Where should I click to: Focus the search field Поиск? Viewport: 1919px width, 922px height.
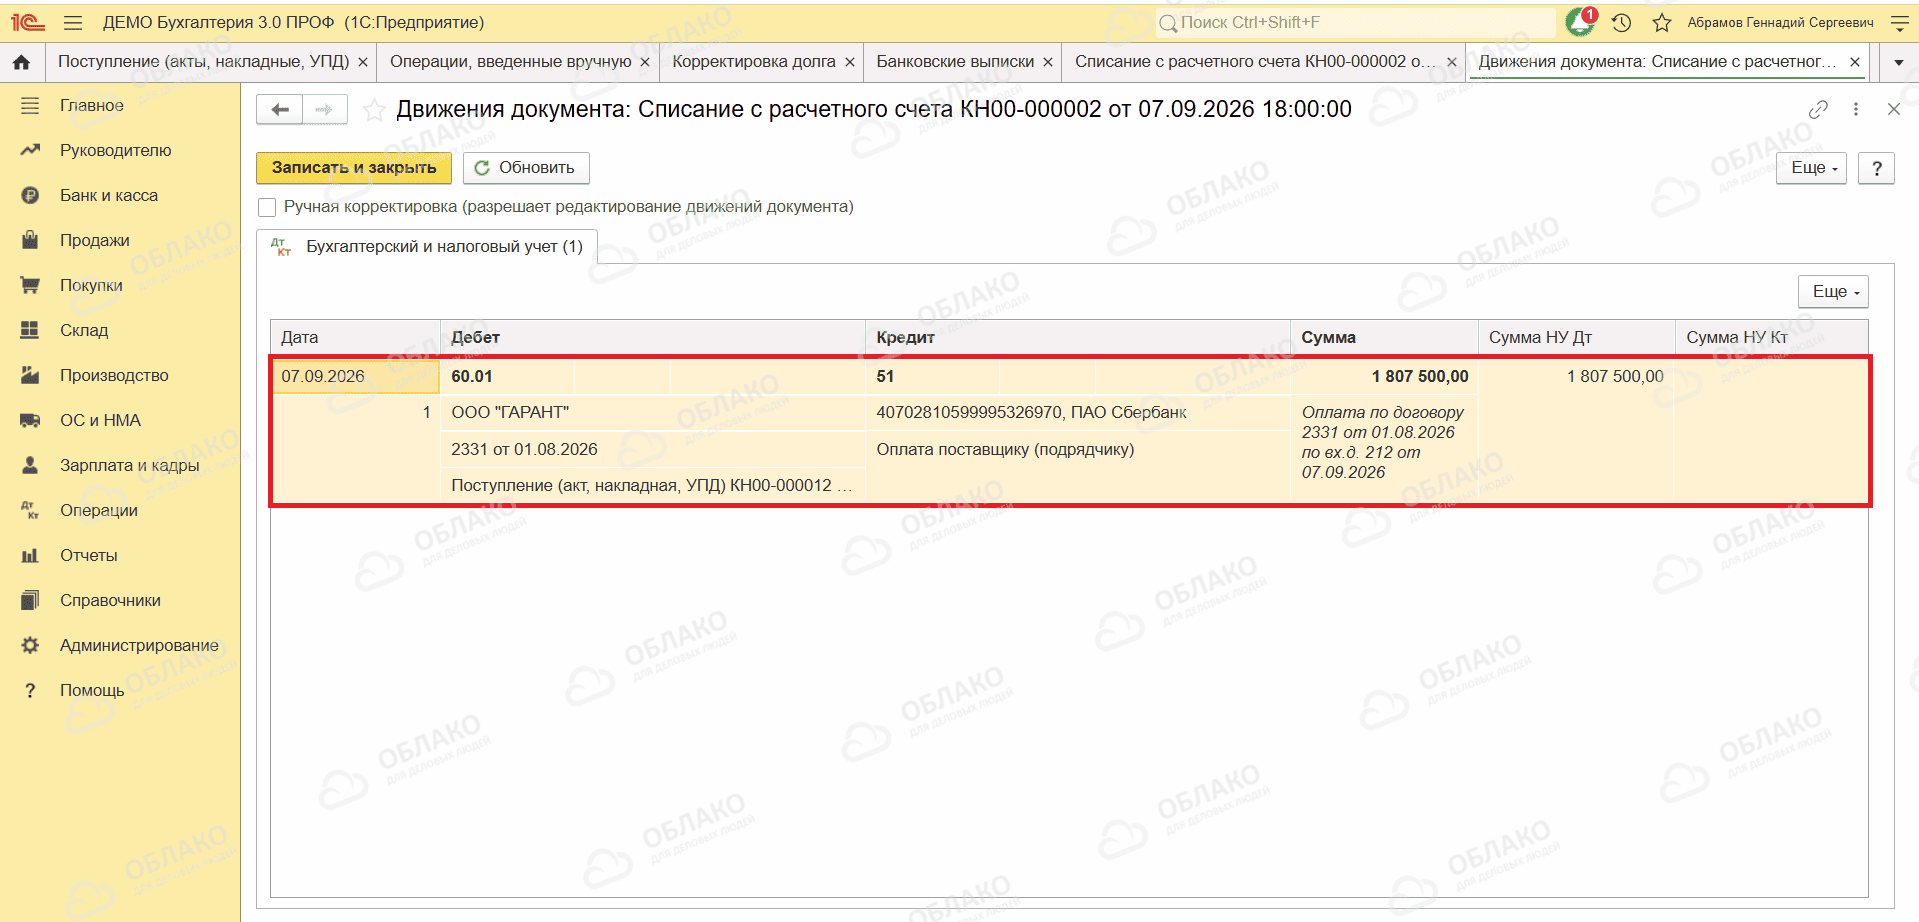1355,22
